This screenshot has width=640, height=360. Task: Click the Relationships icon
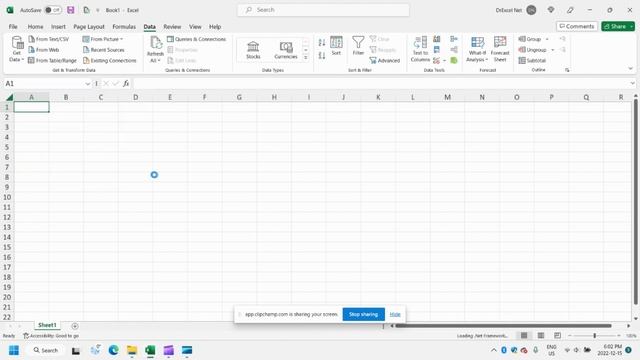[454, 50]
